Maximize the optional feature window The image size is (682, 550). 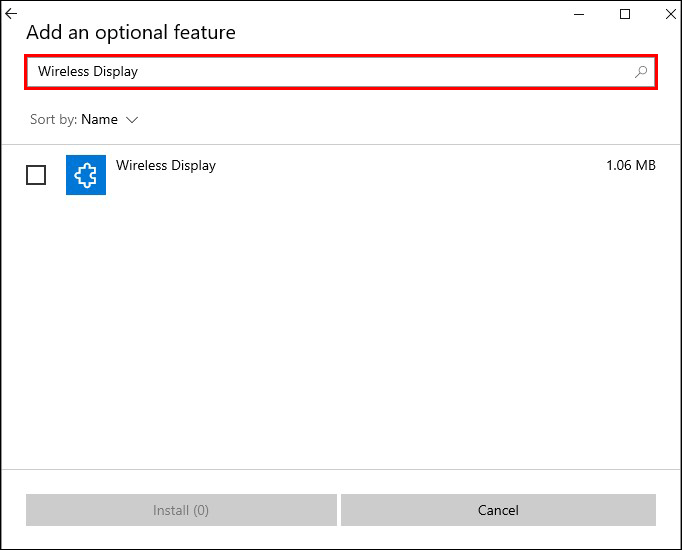click(x=625, y=14)
